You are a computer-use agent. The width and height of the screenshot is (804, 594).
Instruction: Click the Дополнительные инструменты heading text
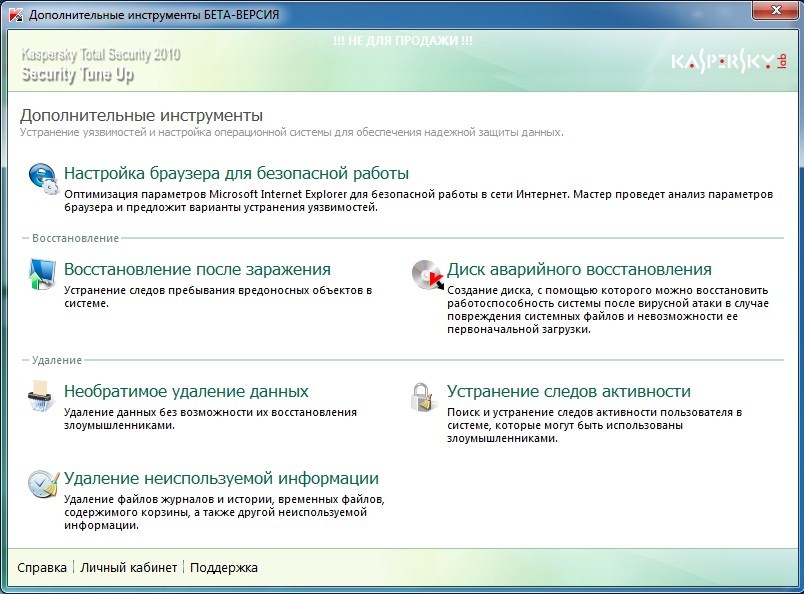tap(142, 115)
